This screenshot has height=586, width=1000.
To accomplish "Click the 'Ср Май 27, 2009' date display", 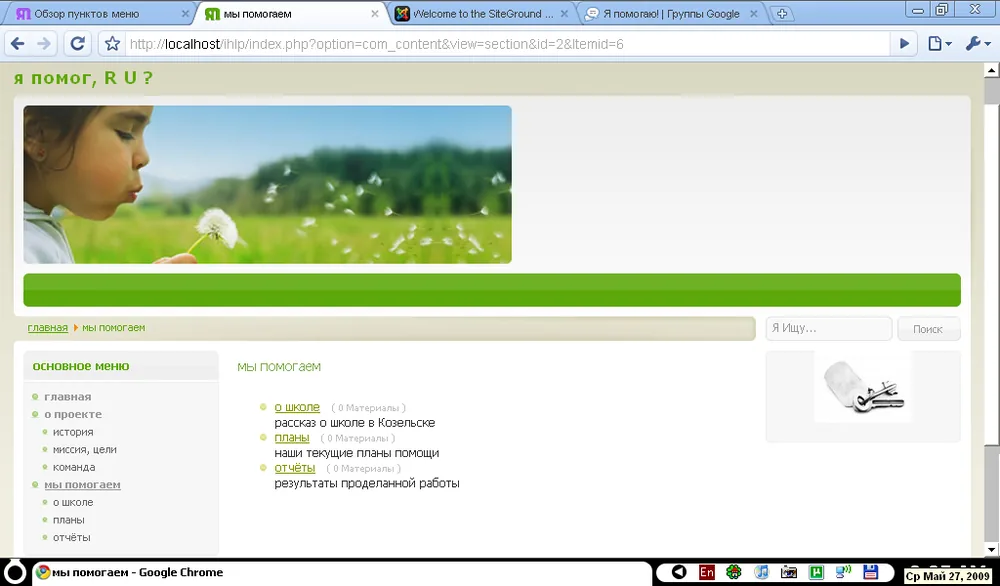I will (948, 576).
